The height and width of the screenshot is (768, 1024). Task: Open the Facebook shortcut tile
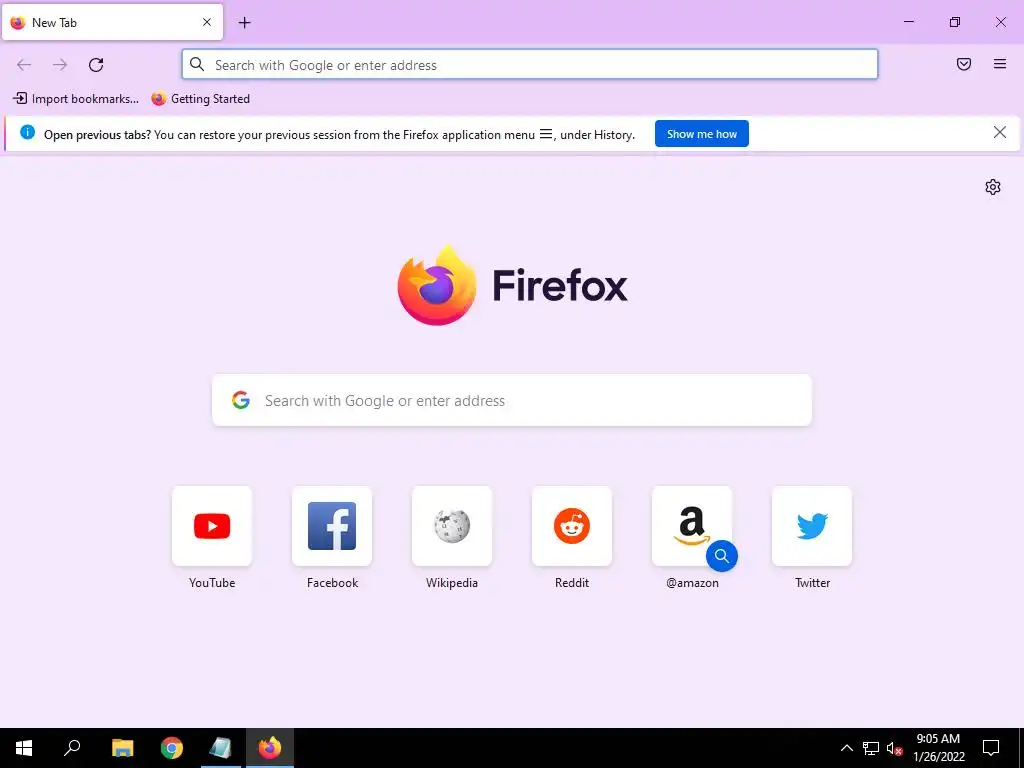click(x=332, y=526)
